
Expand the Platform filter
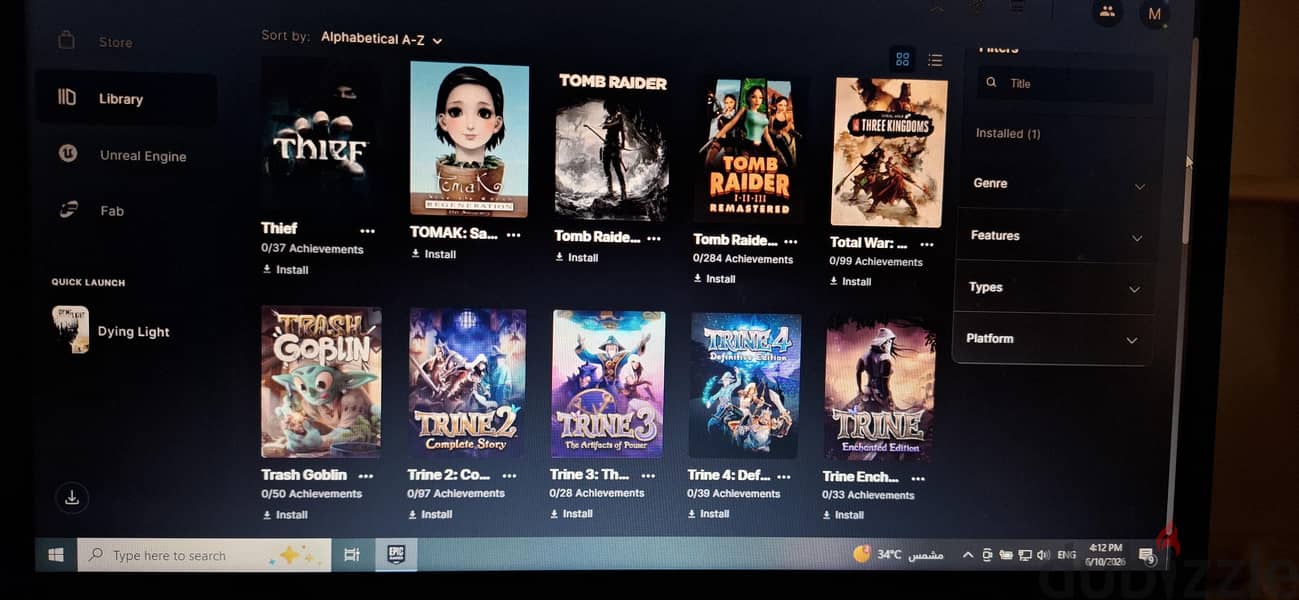pos(1051,339)
